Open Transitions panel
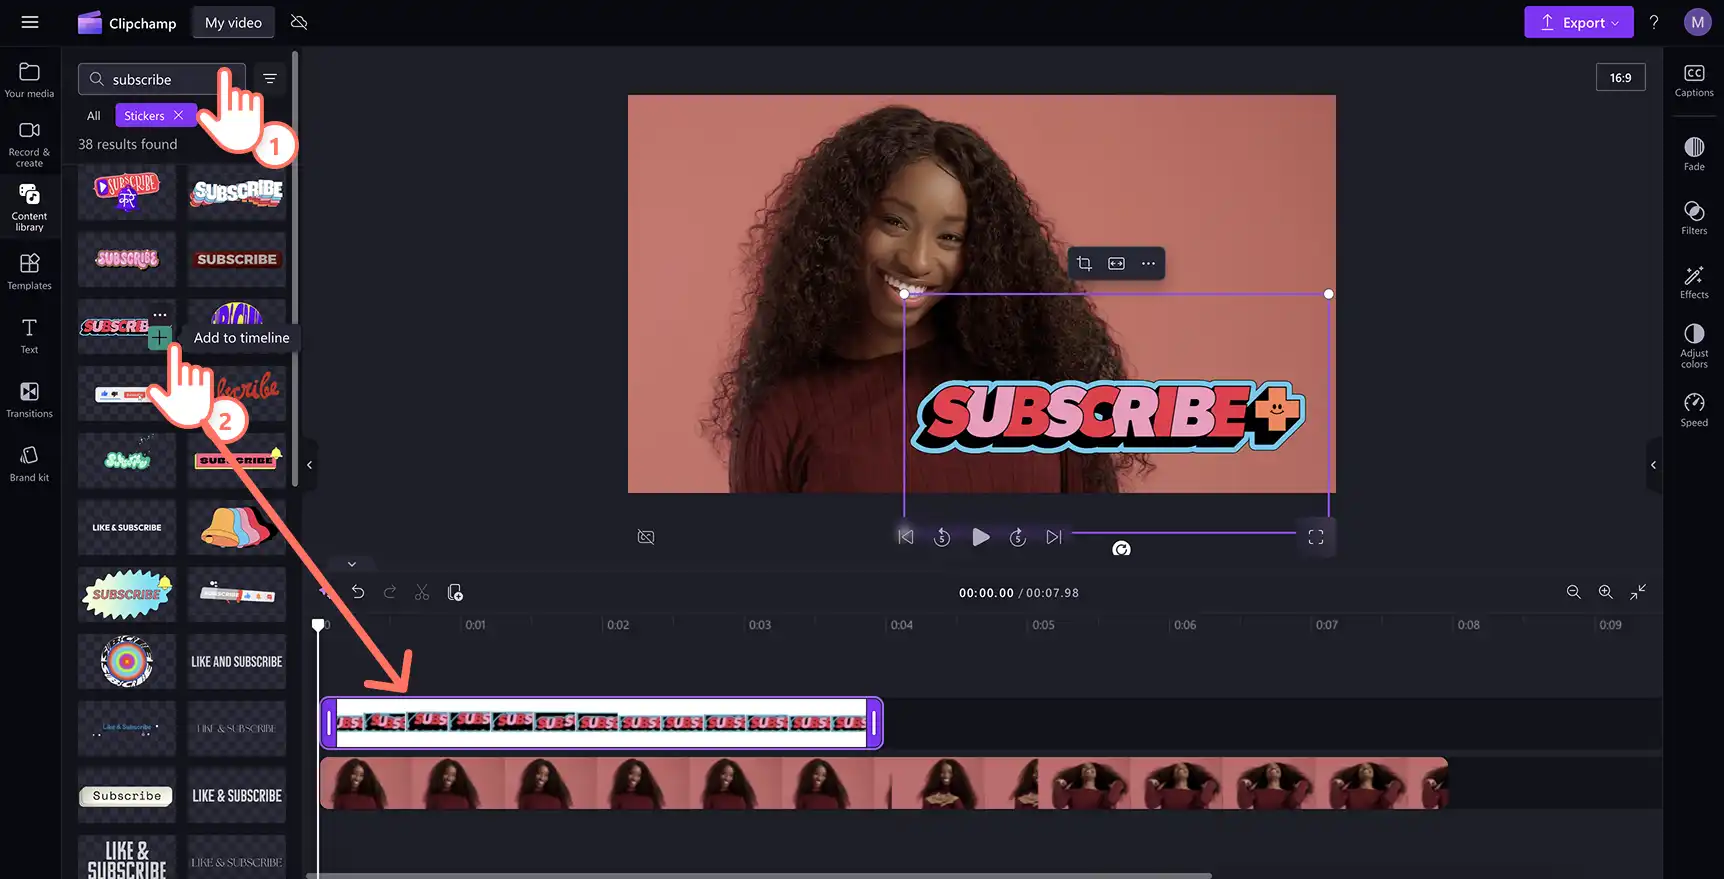The image size is (1724, 879). [x=30, y=399]
